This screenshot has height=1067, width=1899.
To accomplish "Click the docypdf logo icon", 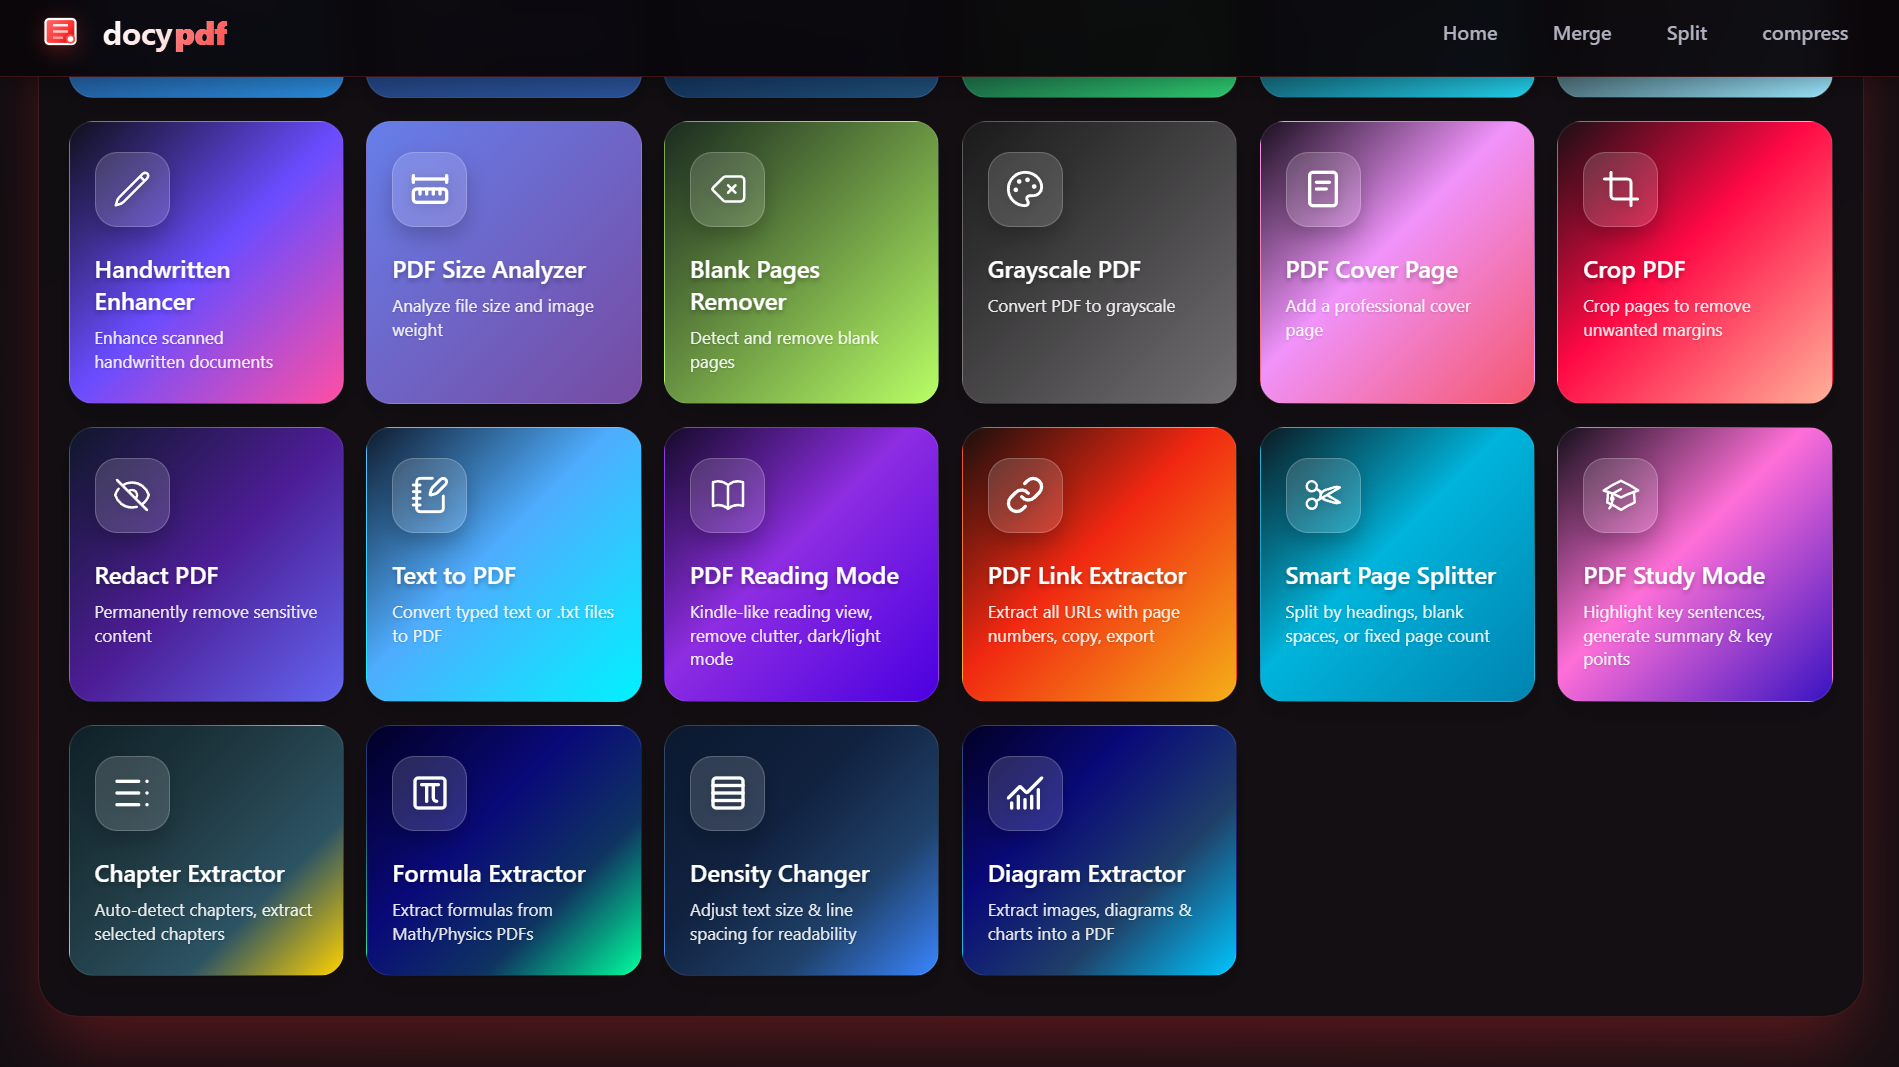I will (x=62, y=33).
